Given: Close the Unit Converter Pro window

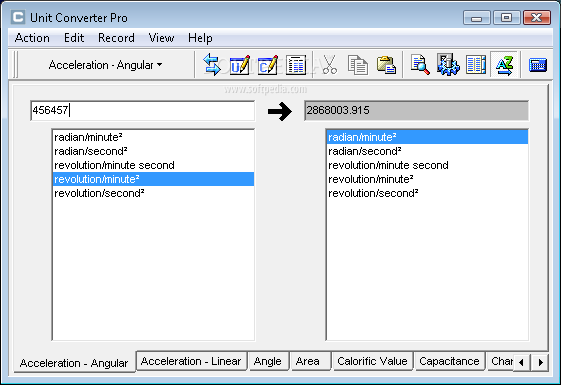Looking at the screenshot, I should (x=536, y=17).
